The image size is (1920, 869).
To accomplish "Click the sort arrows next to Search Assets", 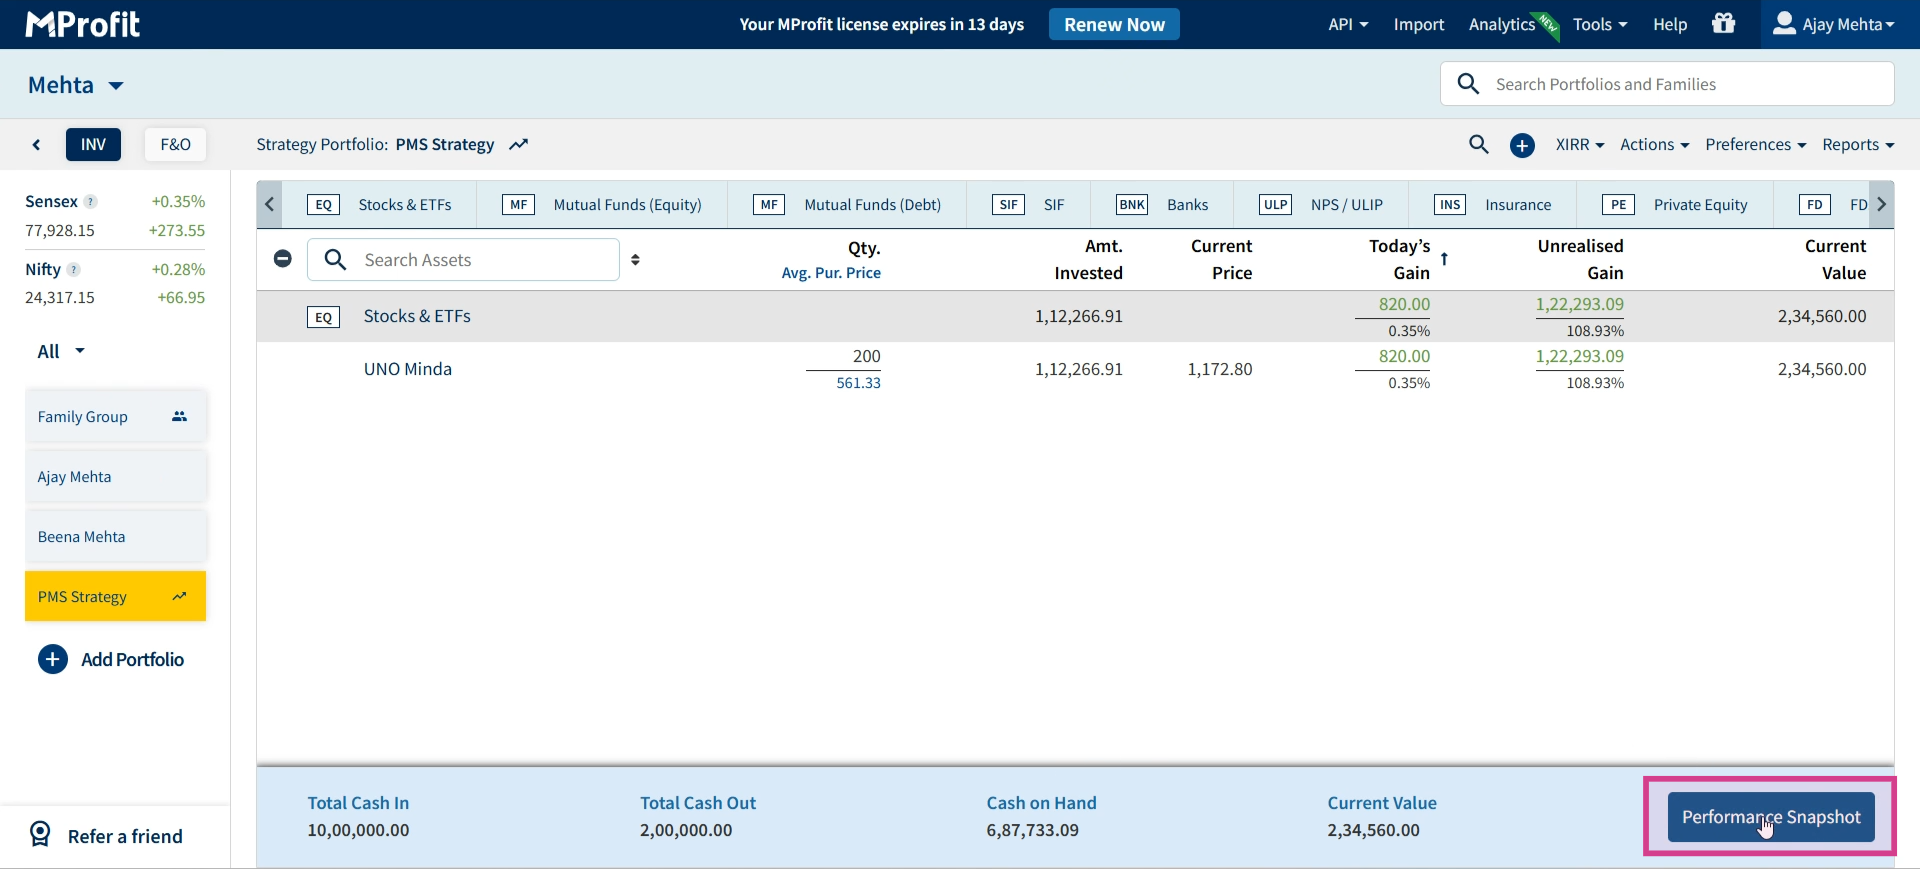I will point(635,260).
